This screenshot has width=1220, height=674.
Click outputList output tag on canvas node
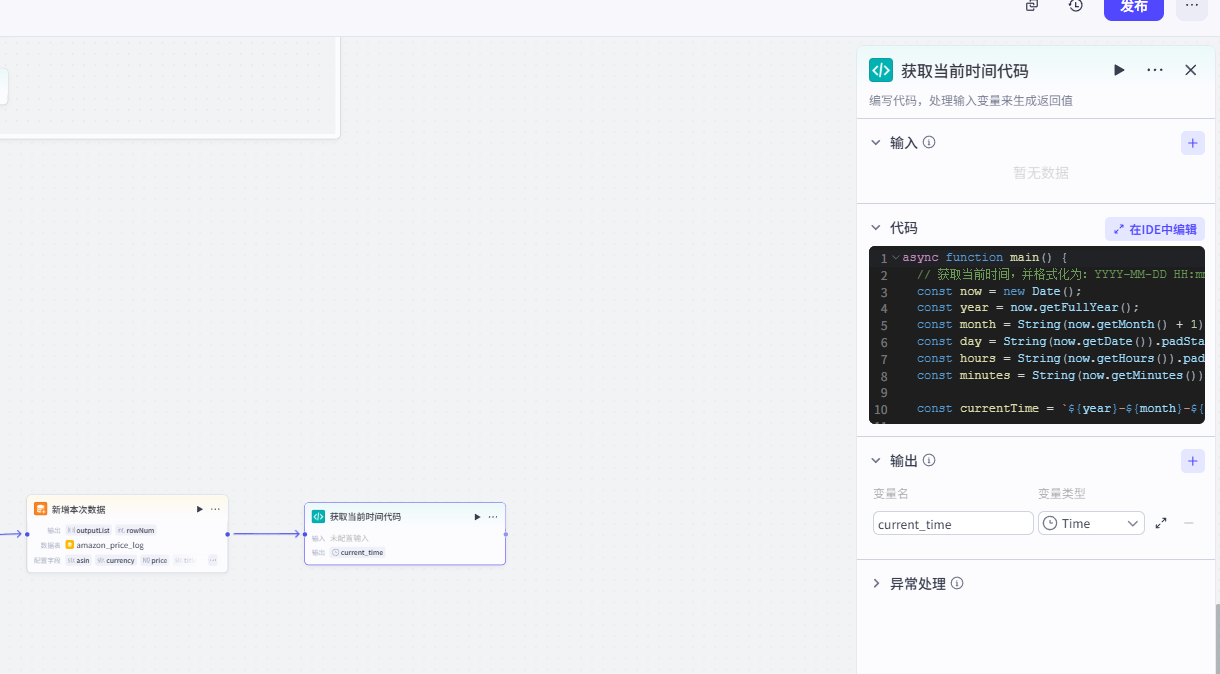pyautogui.click(x=88, y=530)
